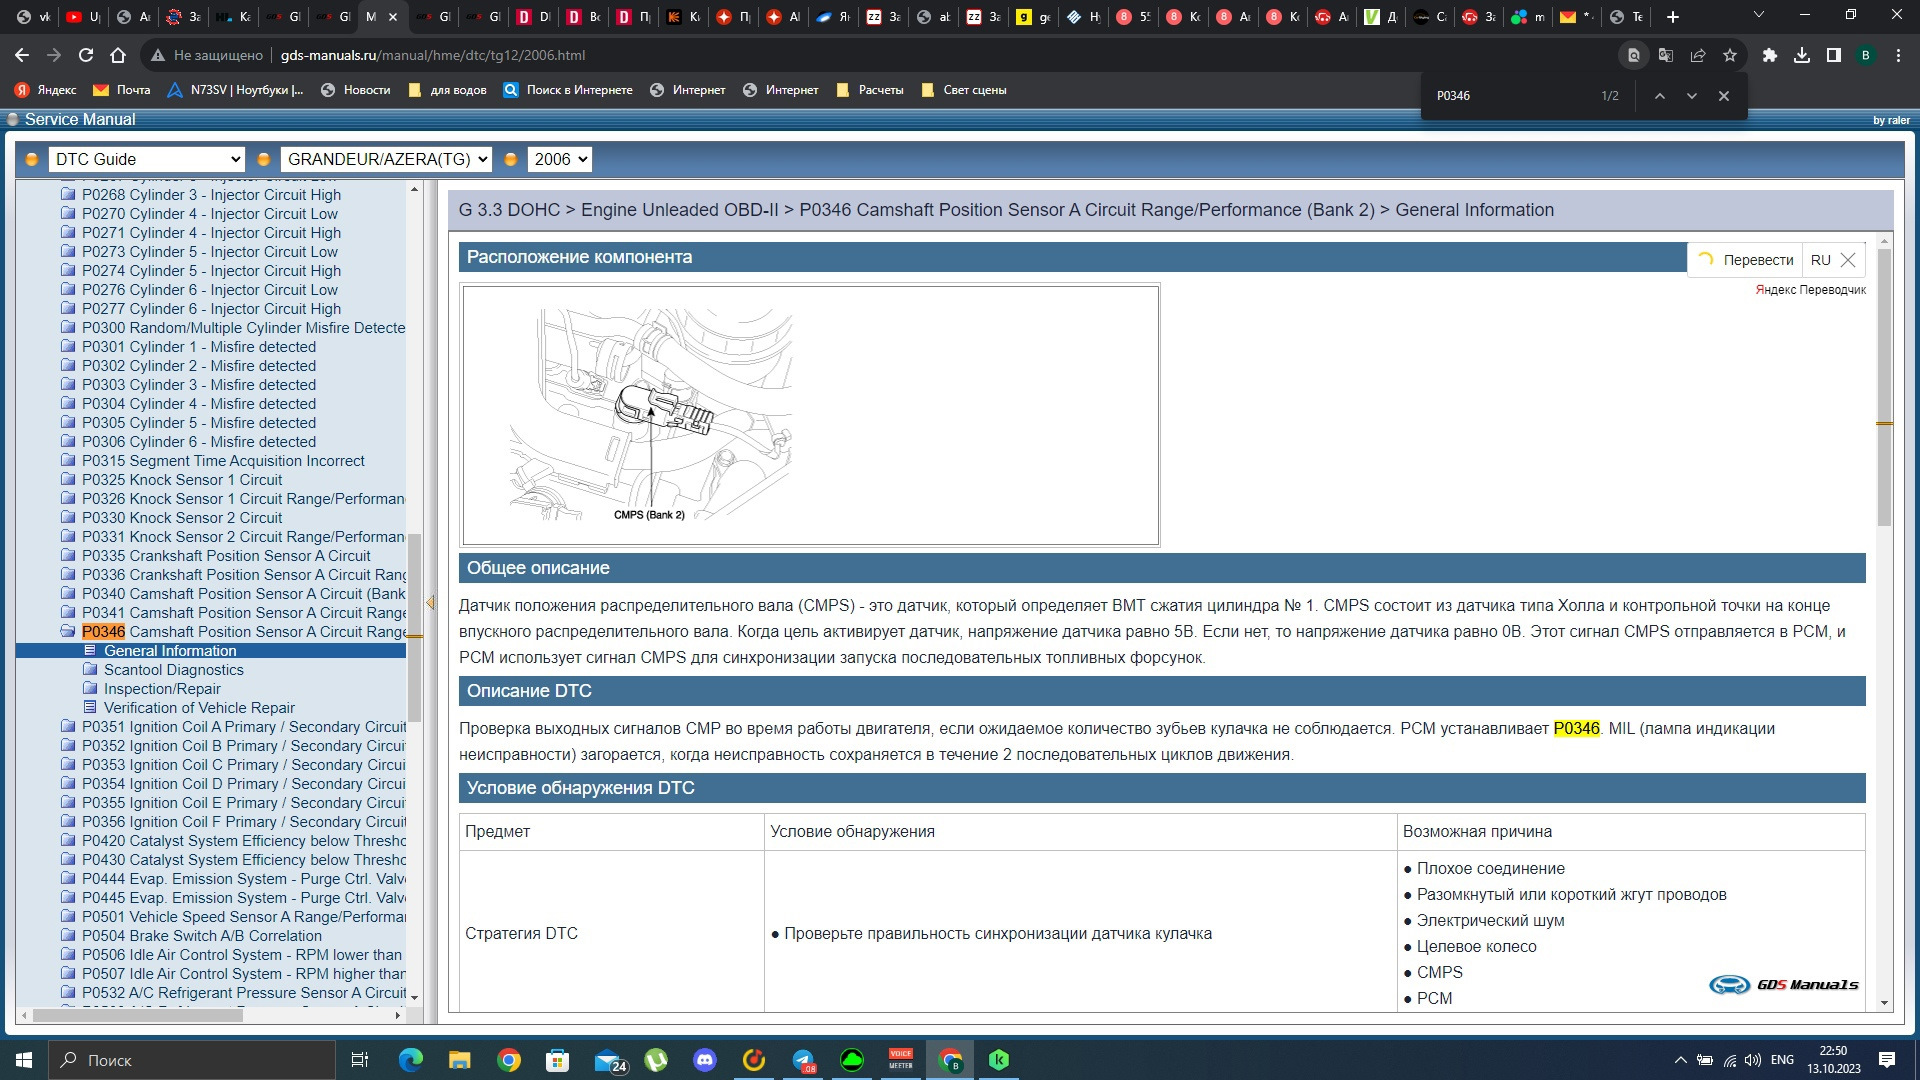Viewport: 1920px width, 1080px height.
Task: Collapse the left panel with splitter arrow
Action: pos(430,602)
